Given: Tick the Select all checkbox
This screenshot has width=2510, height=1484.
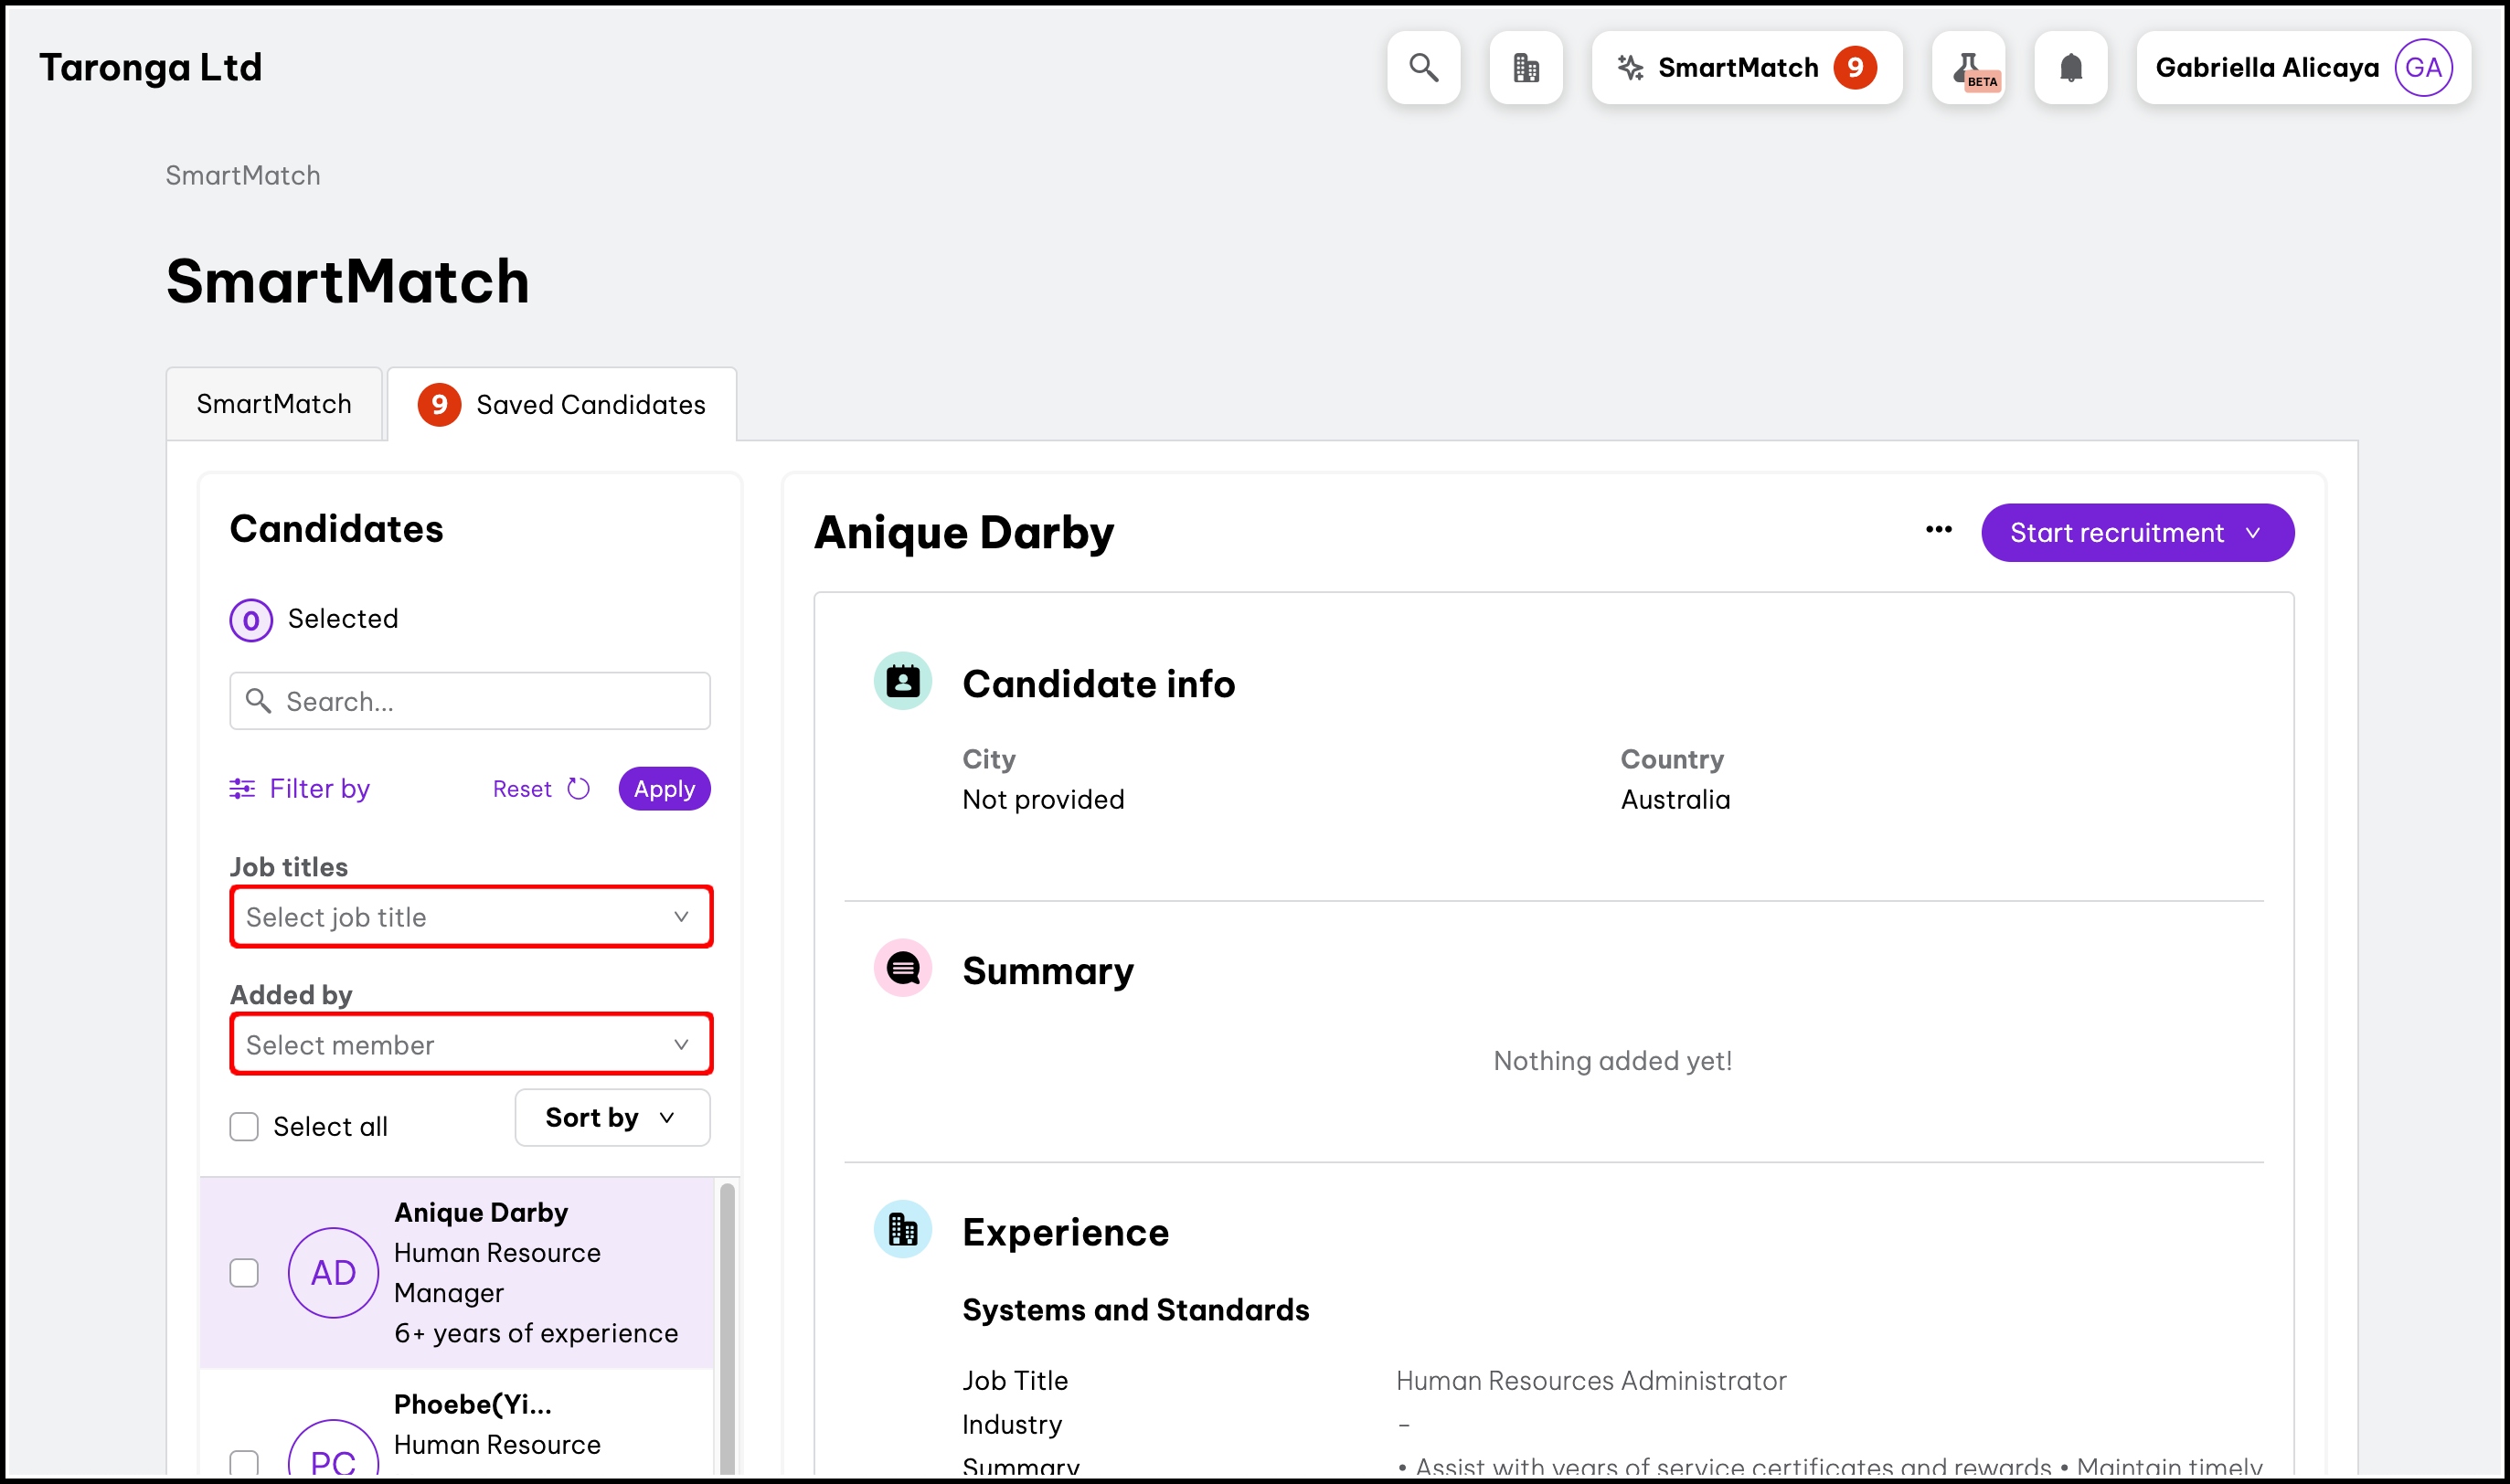Looking at the screenshot, I should pyautogui.click(x=244, y=1127).
